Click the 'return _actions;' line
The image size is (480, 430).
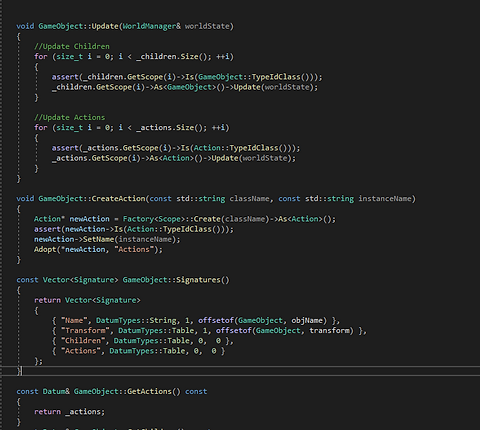pyautogui.click(x=69, y=412)
